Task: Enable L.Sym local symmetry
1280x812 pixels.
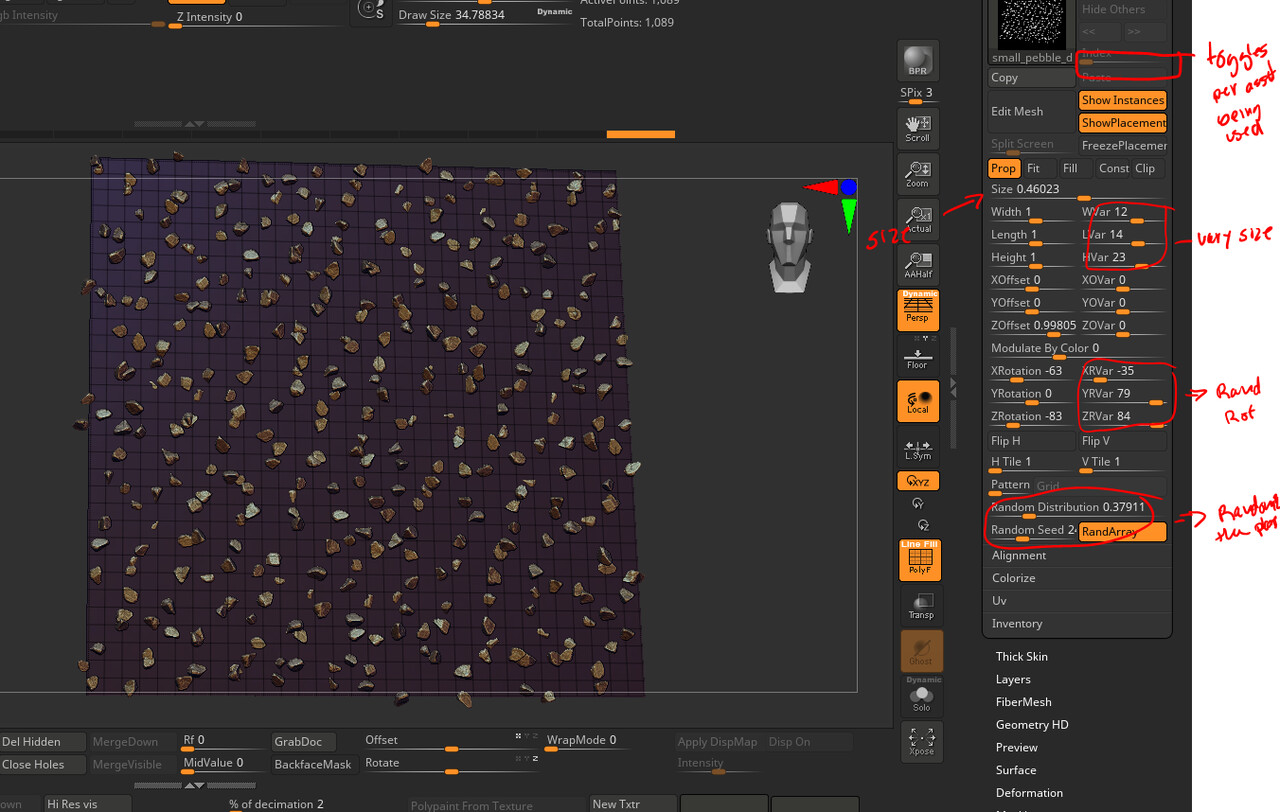Action: click(x=917, y=449)
